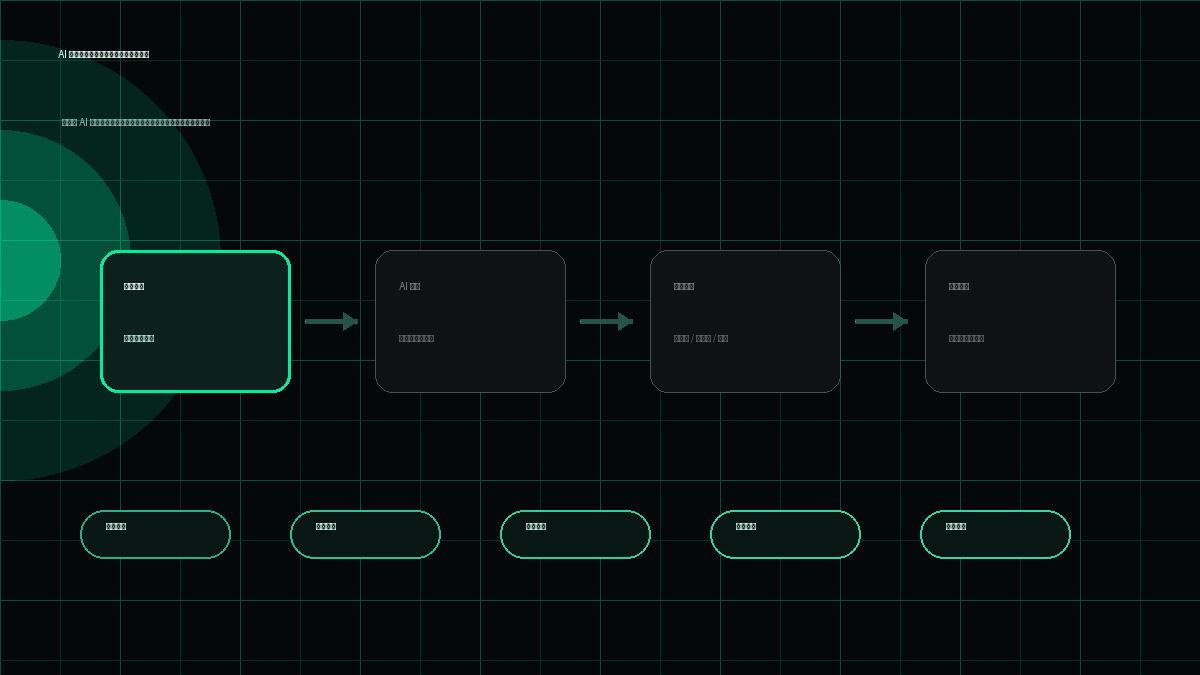This screenshot has width=1200, height=675.
Task: Click the description line in the AI card
Action: point(416,338)
